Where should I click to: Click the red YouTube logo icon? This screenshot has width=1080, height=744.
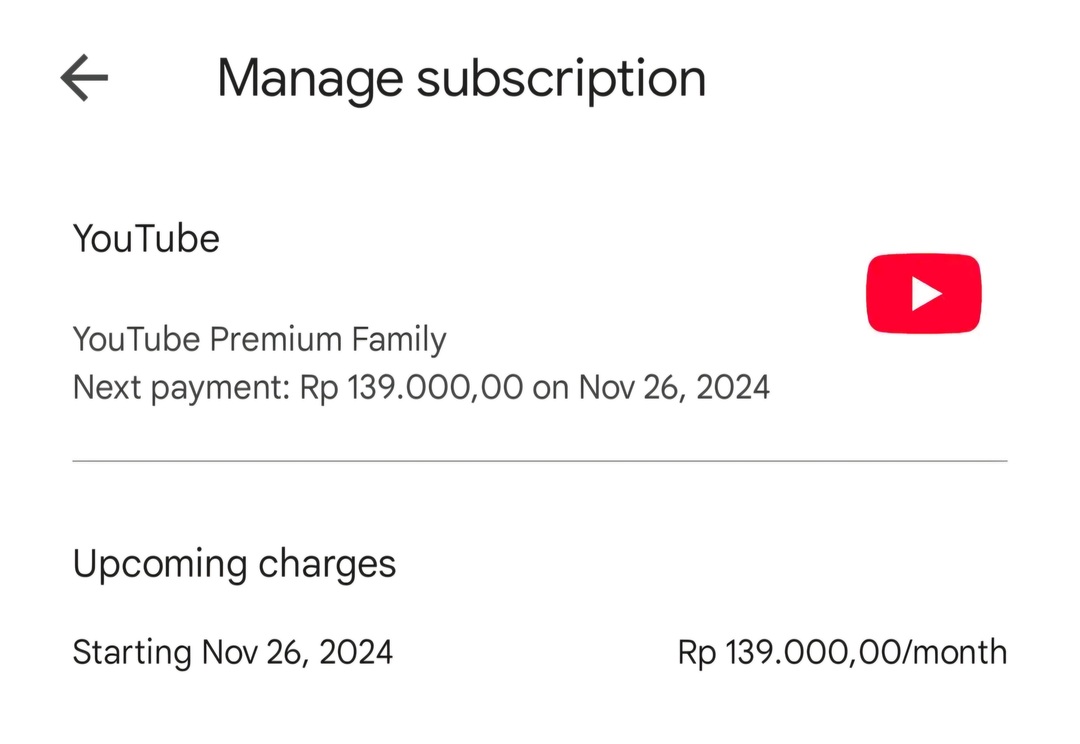pos(923,293)
